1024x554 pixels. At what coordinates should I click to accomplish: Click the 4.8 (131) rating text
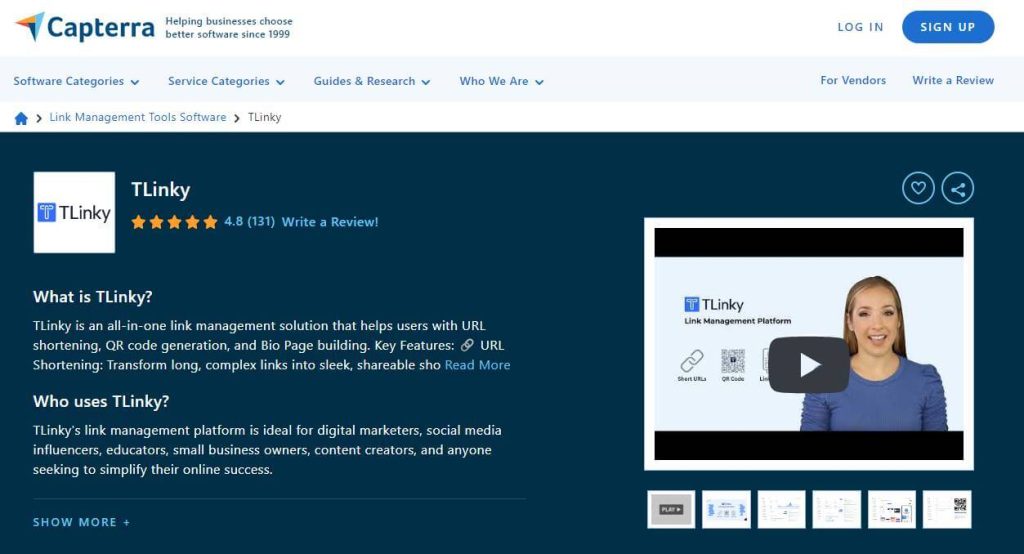(x=249, y=221)
